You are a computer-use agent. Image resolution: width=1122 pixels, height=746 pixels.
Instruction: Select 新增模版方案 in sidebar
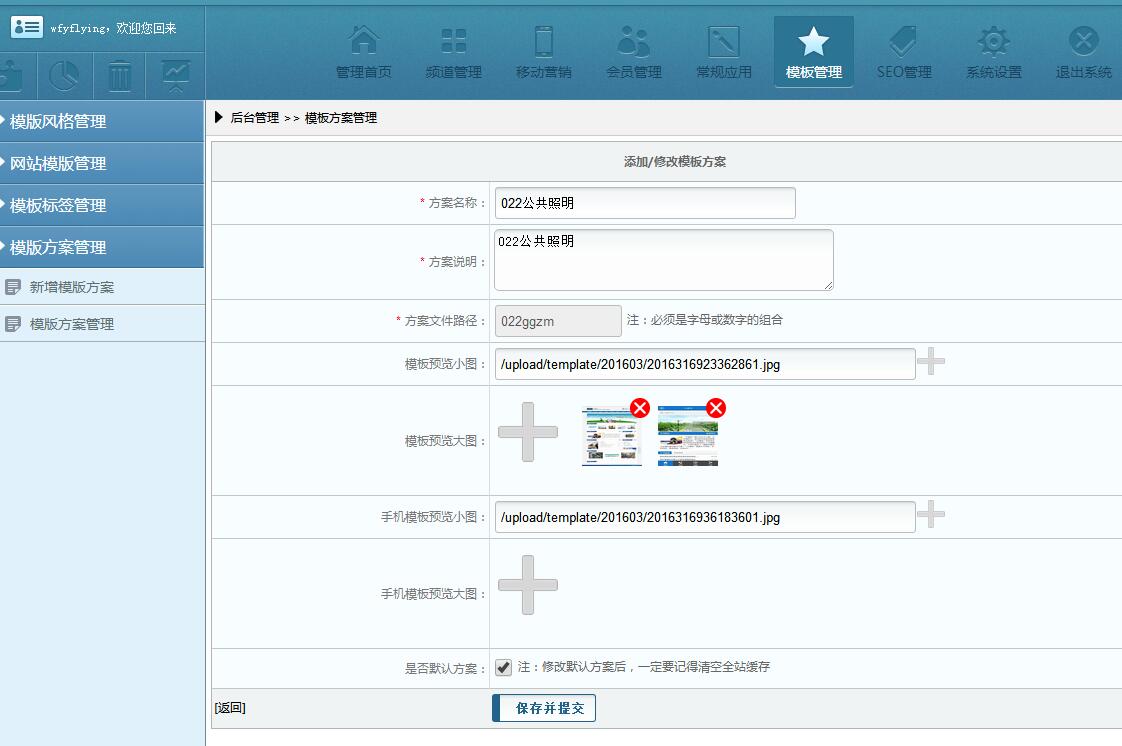[x=72, y=287]
